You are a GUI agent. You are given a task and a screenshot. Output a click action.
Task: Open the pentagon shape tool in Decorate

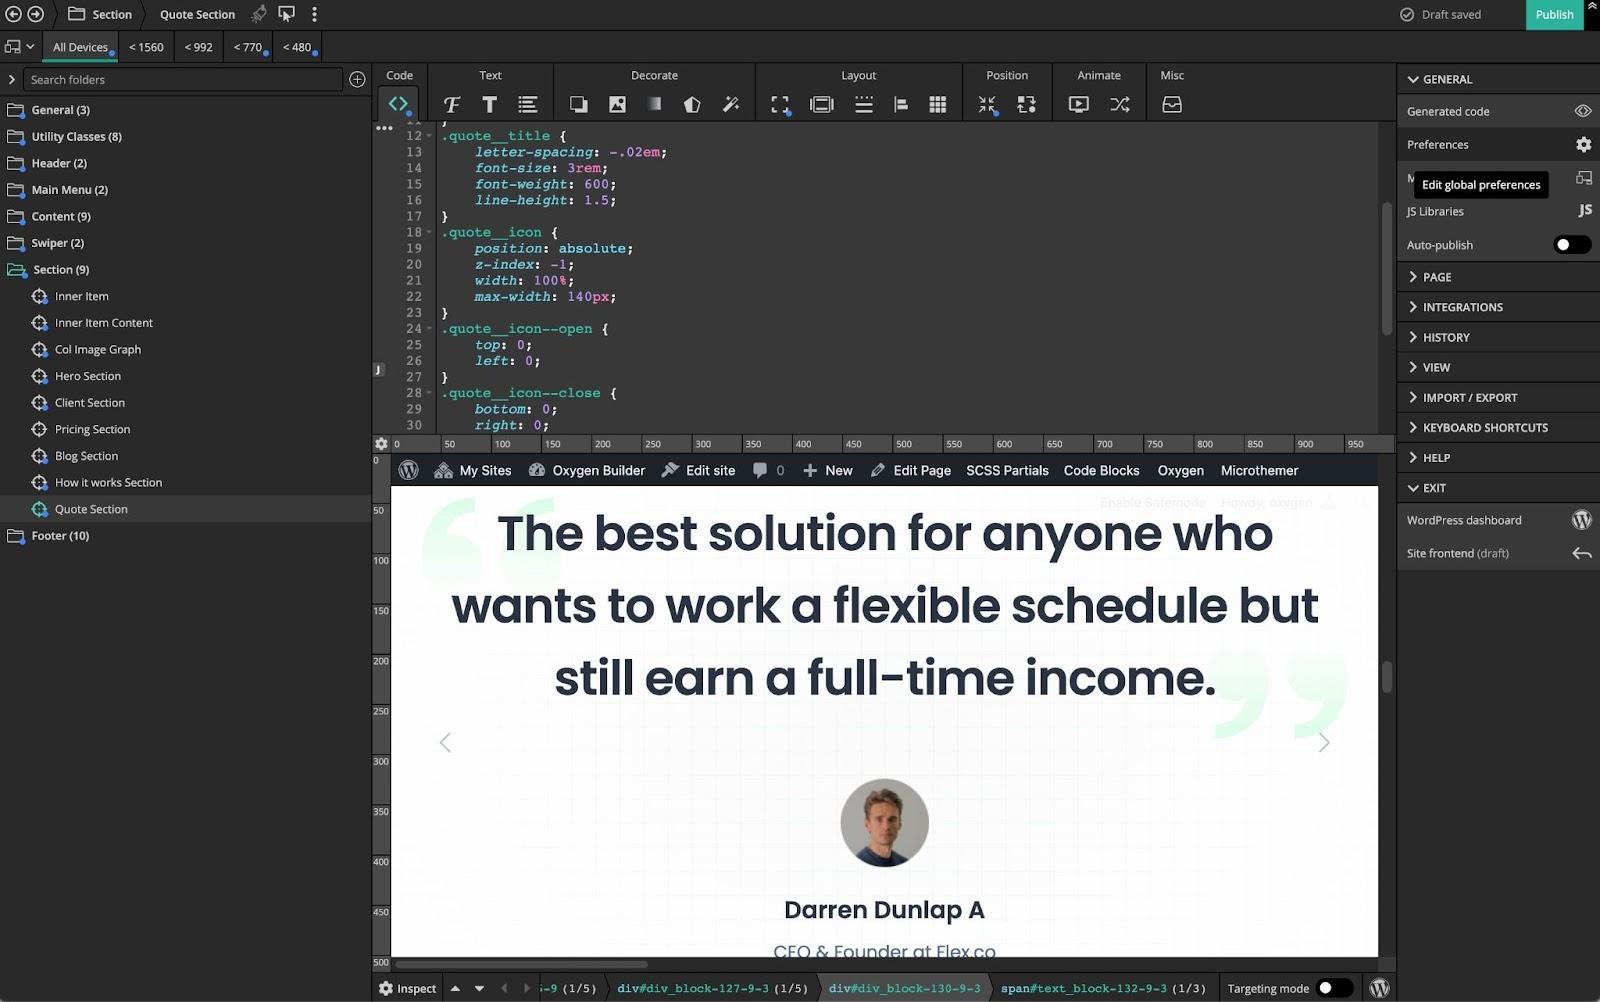click(x=692, y=104)
